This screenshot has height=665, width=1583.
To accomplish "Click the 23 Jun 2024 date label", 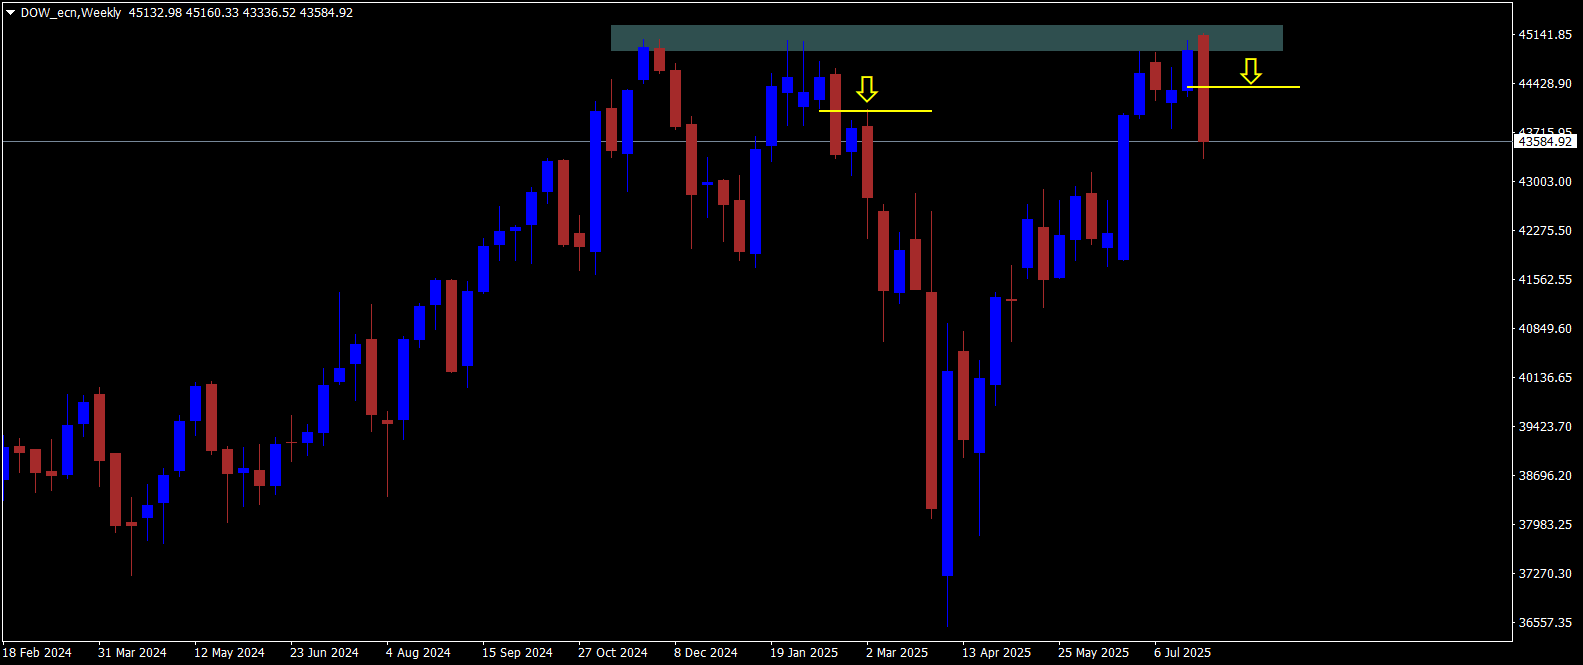I will [324, 653].
